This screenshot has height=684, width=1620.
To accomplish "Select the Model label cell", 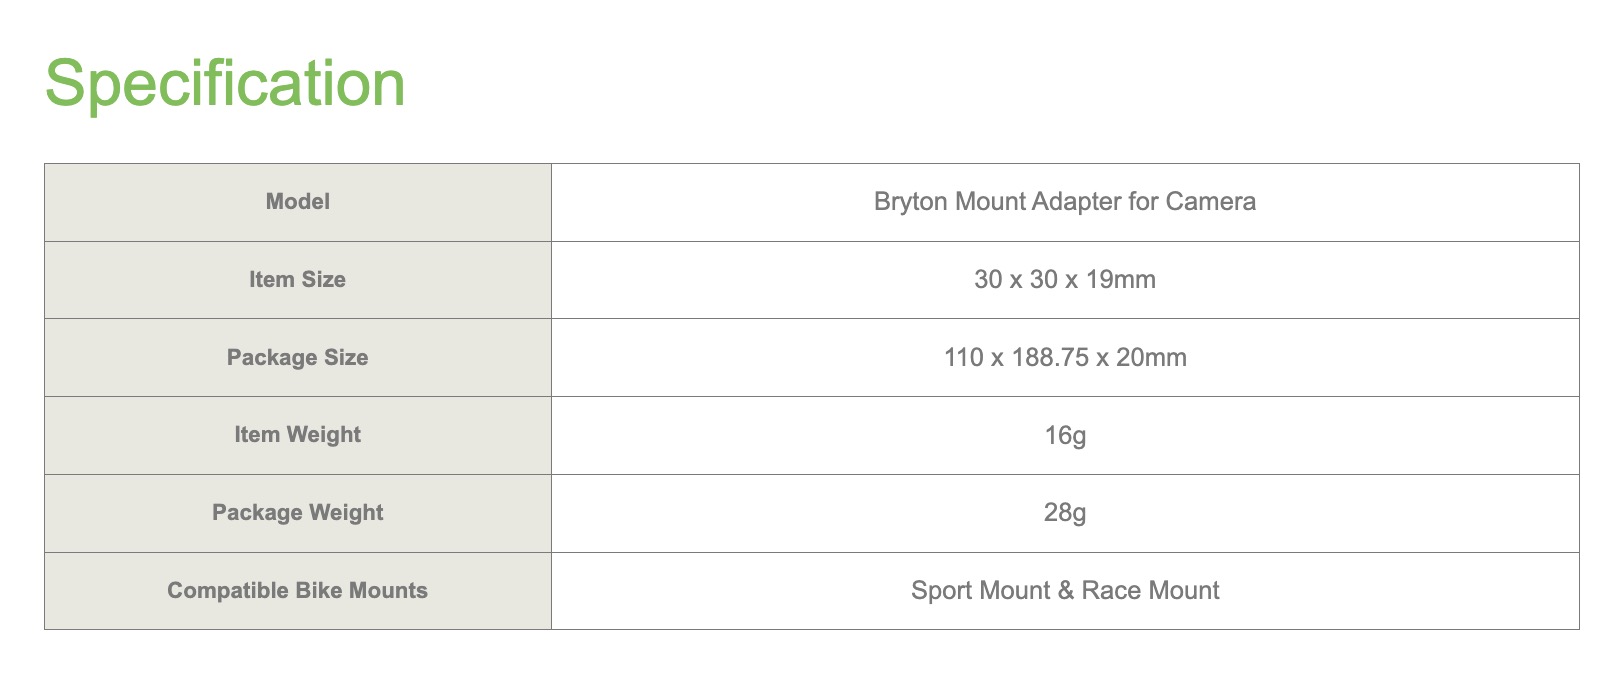I will [298, 202].
